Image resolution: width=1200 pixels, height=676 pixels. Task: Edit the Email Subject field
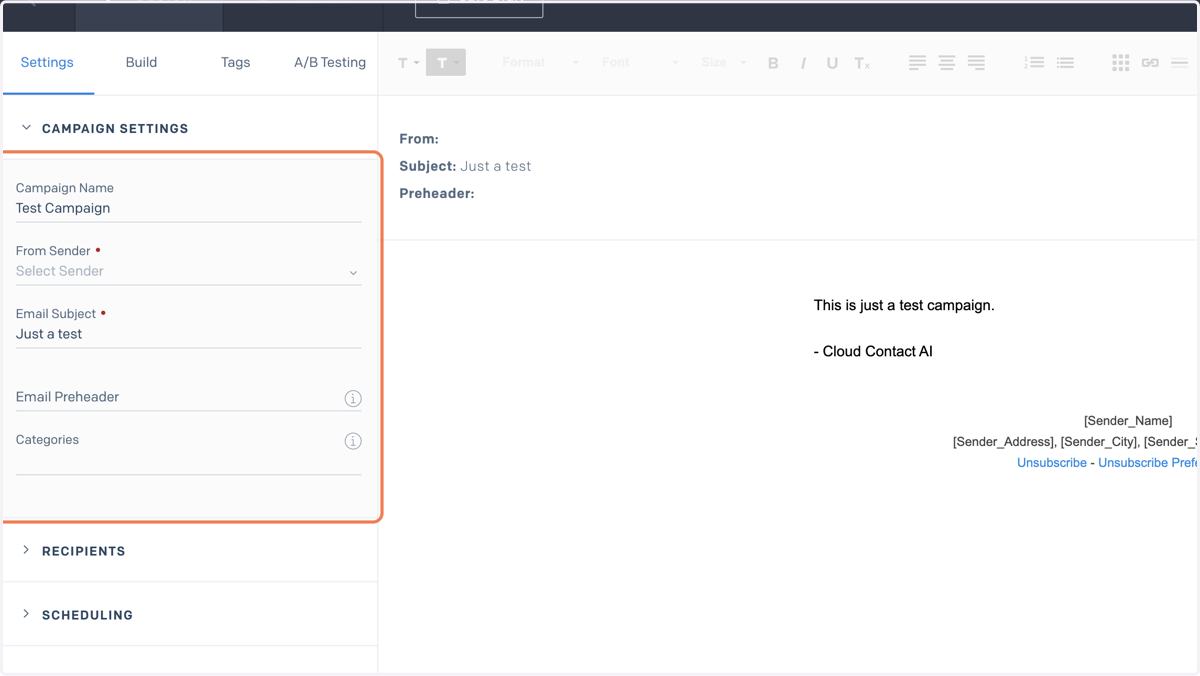(188, 335)
